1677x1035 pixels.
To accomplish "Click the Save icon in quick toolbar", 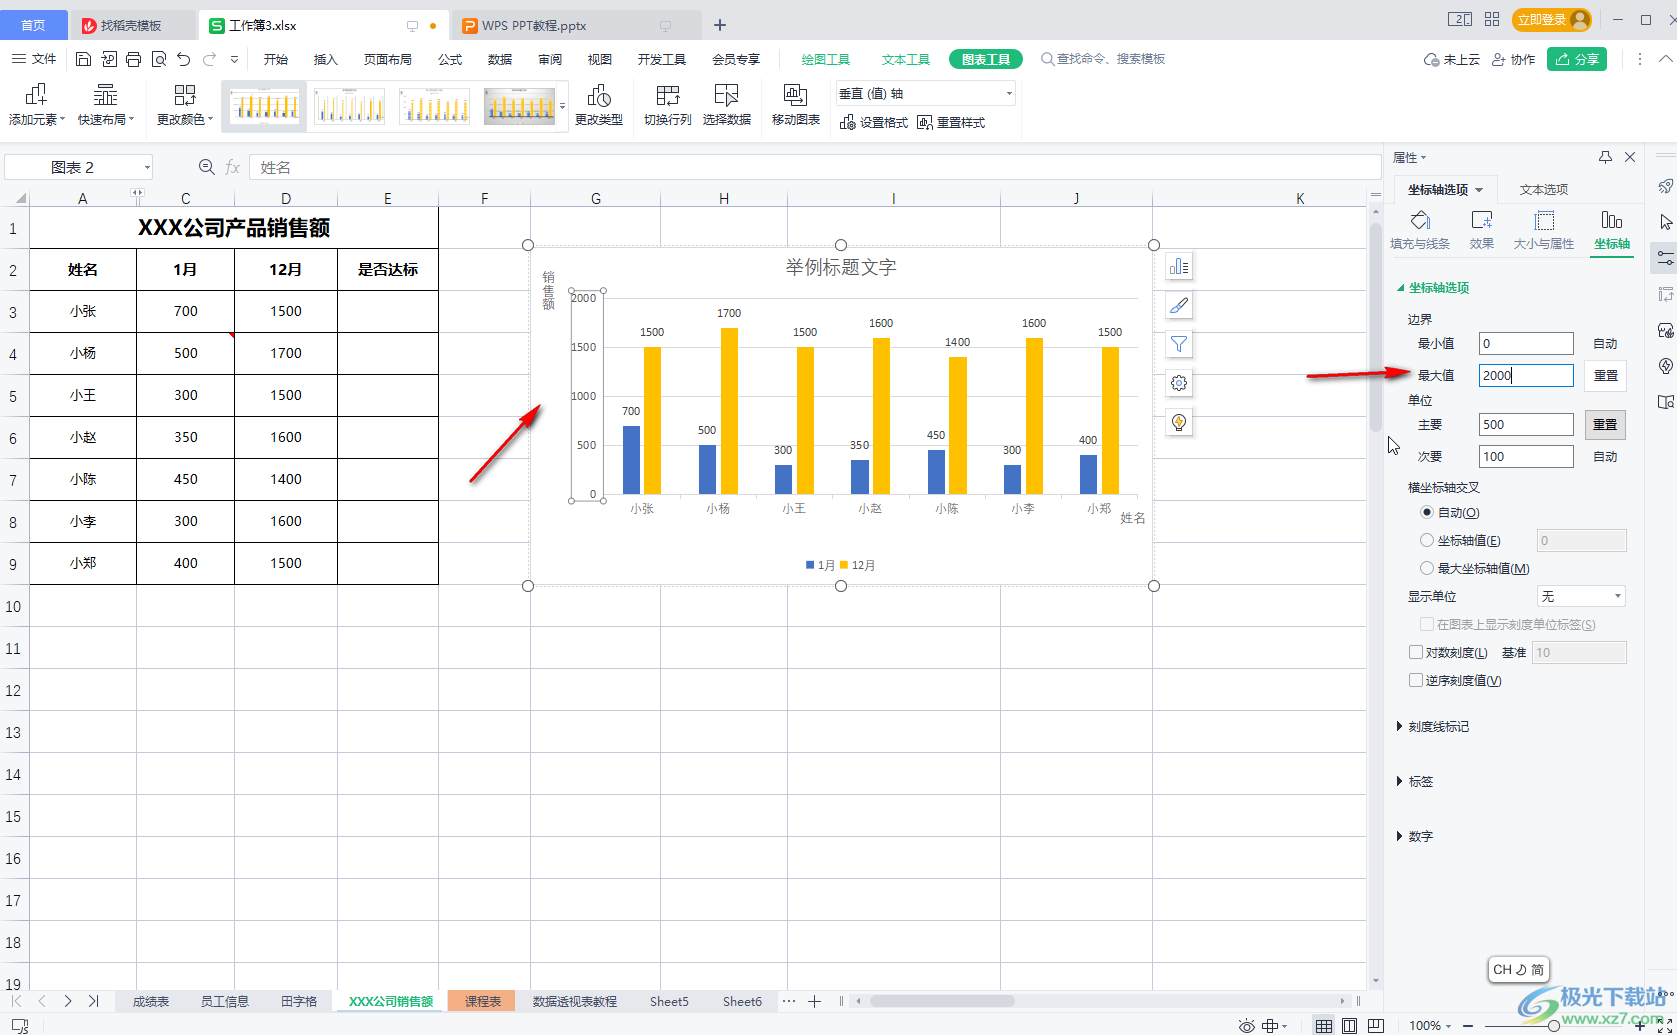I will [84, 59].
